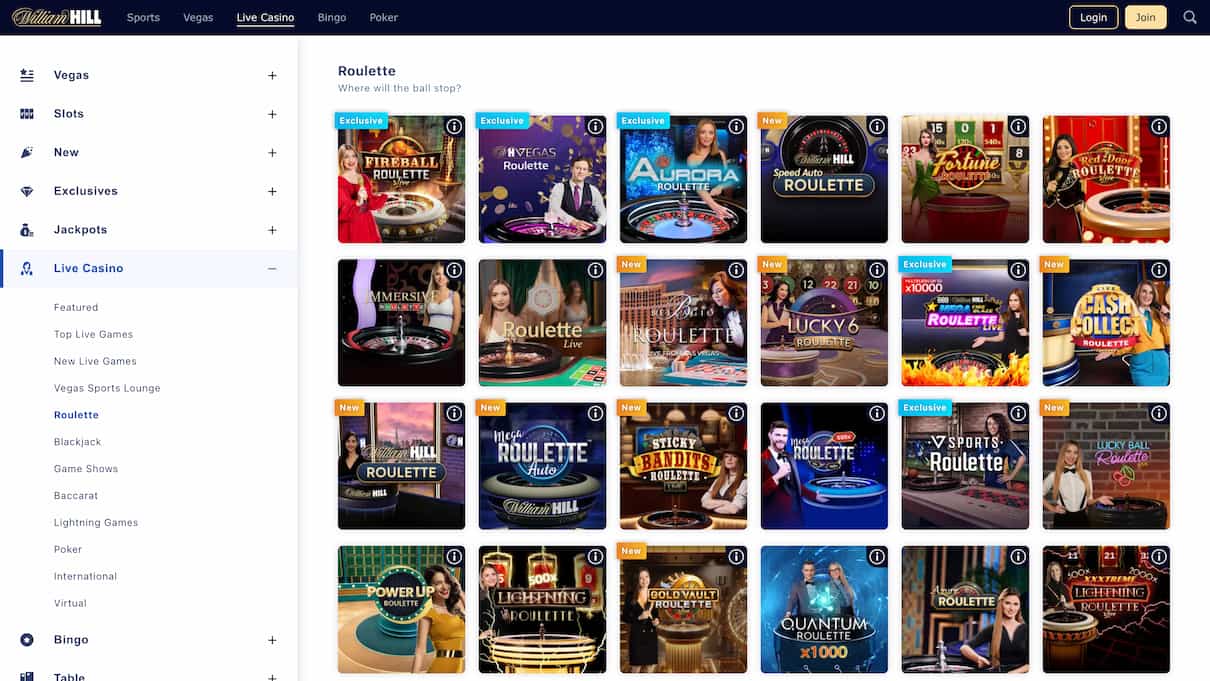Show info for Lucky Ball Roulette
The width and height of the screenshot is (1210, 681).
[1159, 413]
